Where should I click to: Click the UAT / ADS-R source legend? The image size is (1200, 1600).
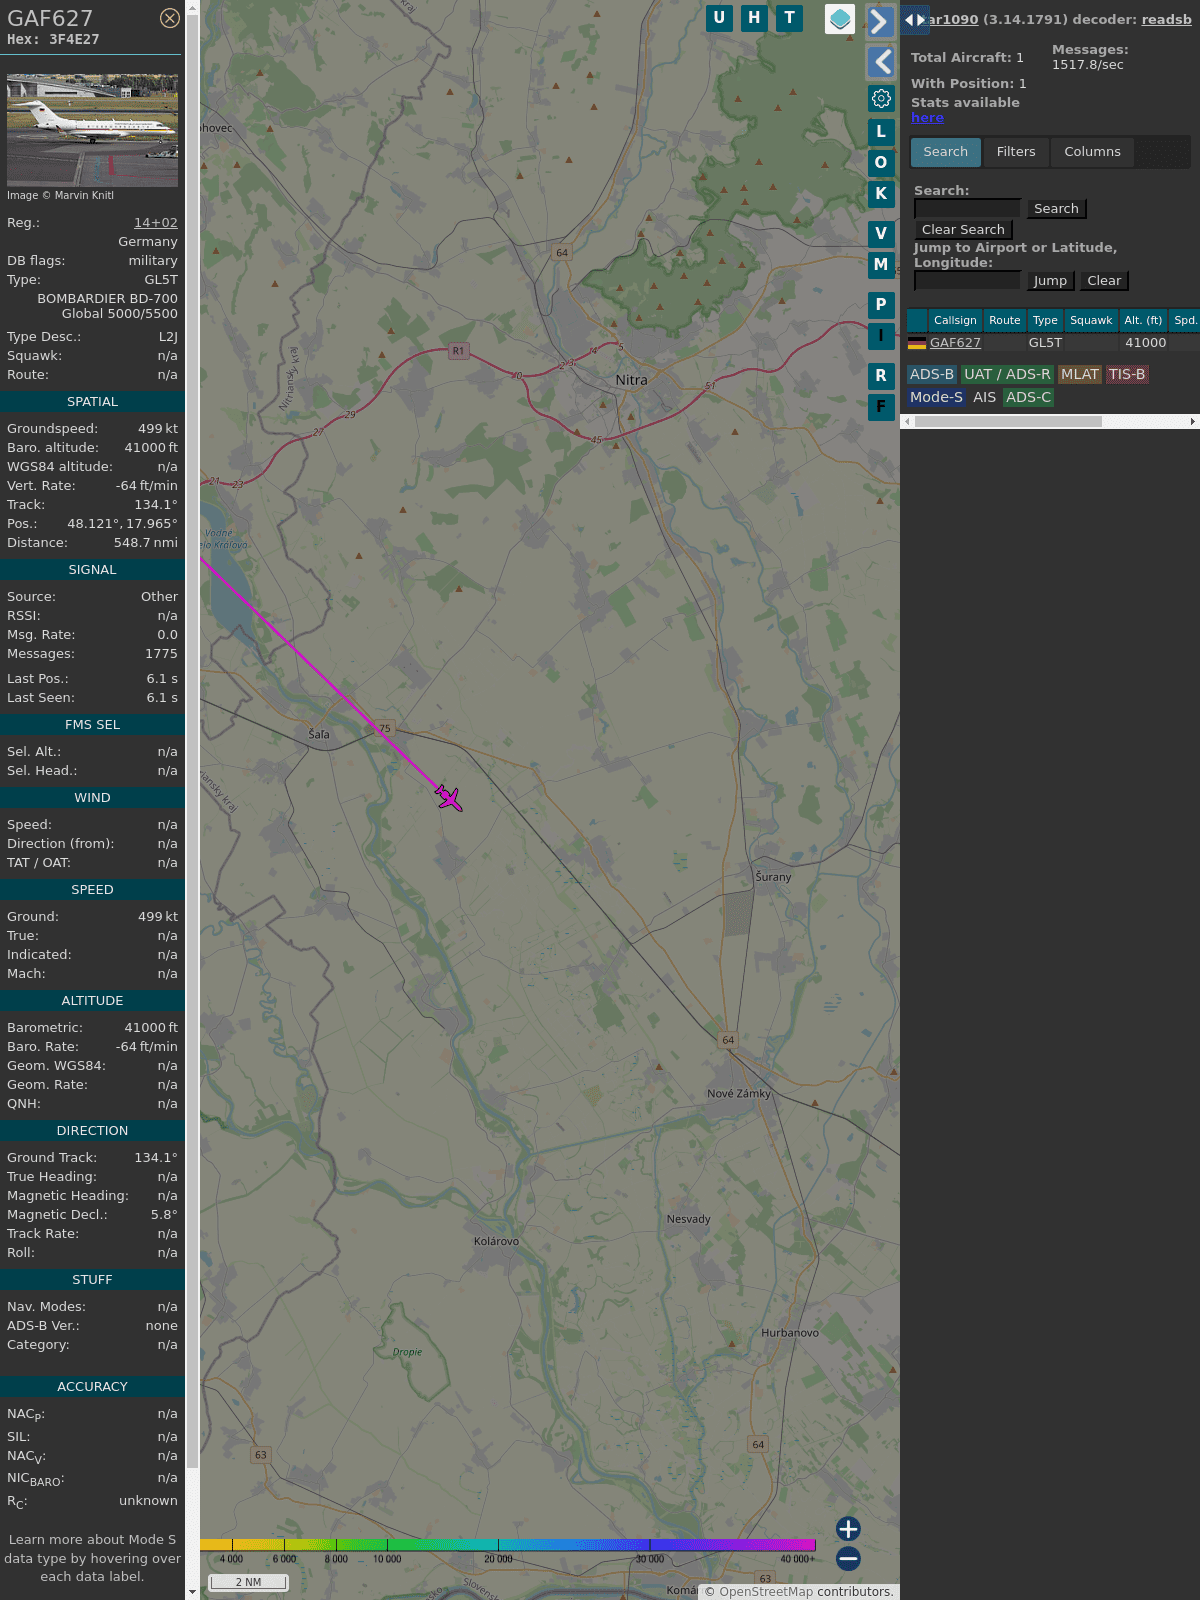[1007, 374]
